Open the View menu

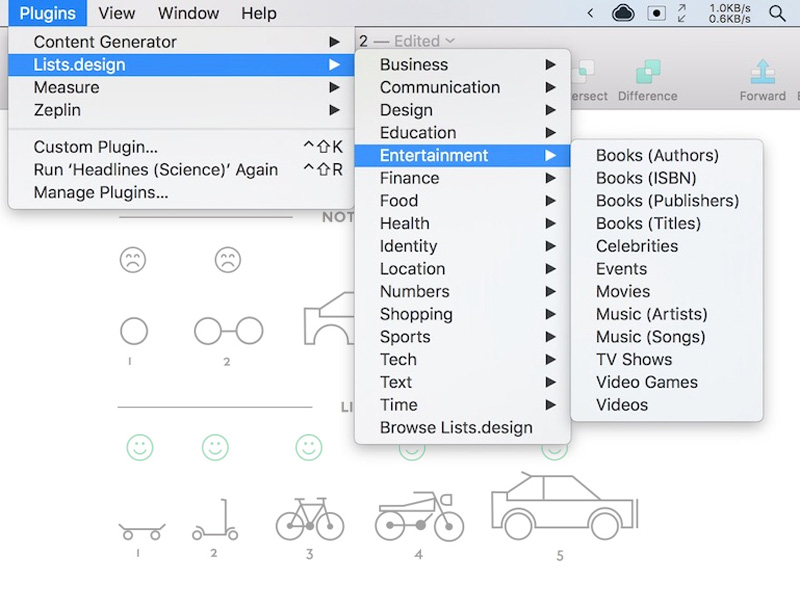coord(116,13)
